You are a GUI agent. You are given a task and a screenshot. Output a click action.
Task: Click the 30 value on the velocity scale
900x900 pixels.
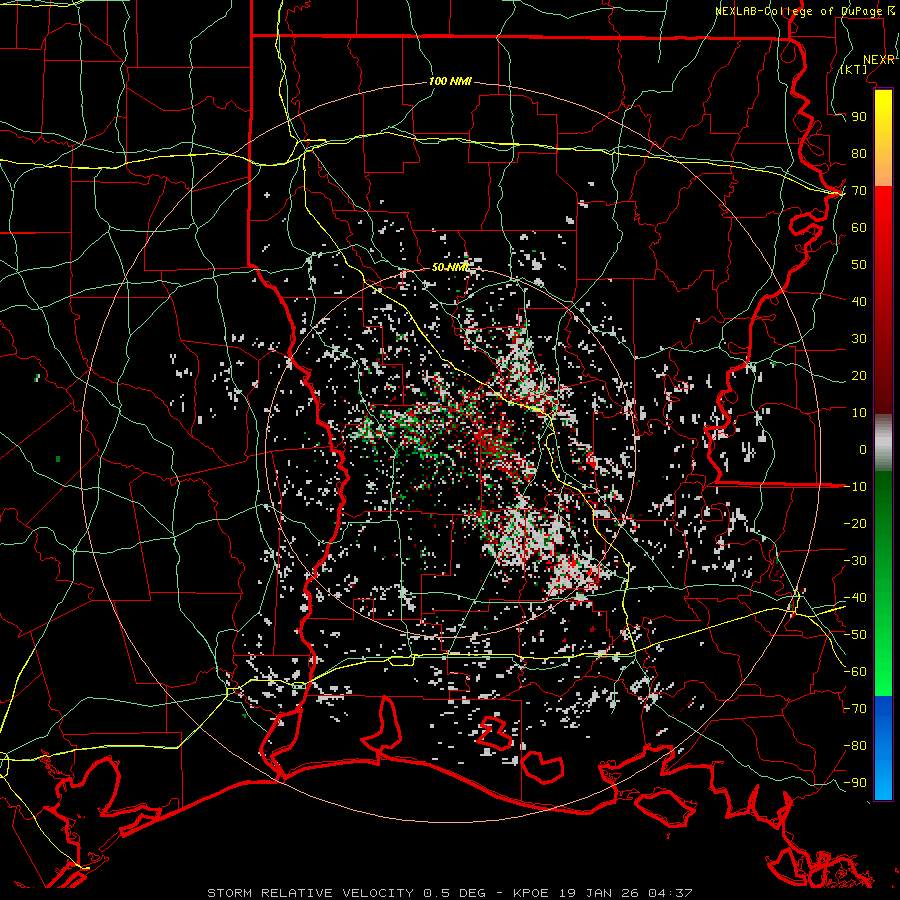click(x=859, y=339)
